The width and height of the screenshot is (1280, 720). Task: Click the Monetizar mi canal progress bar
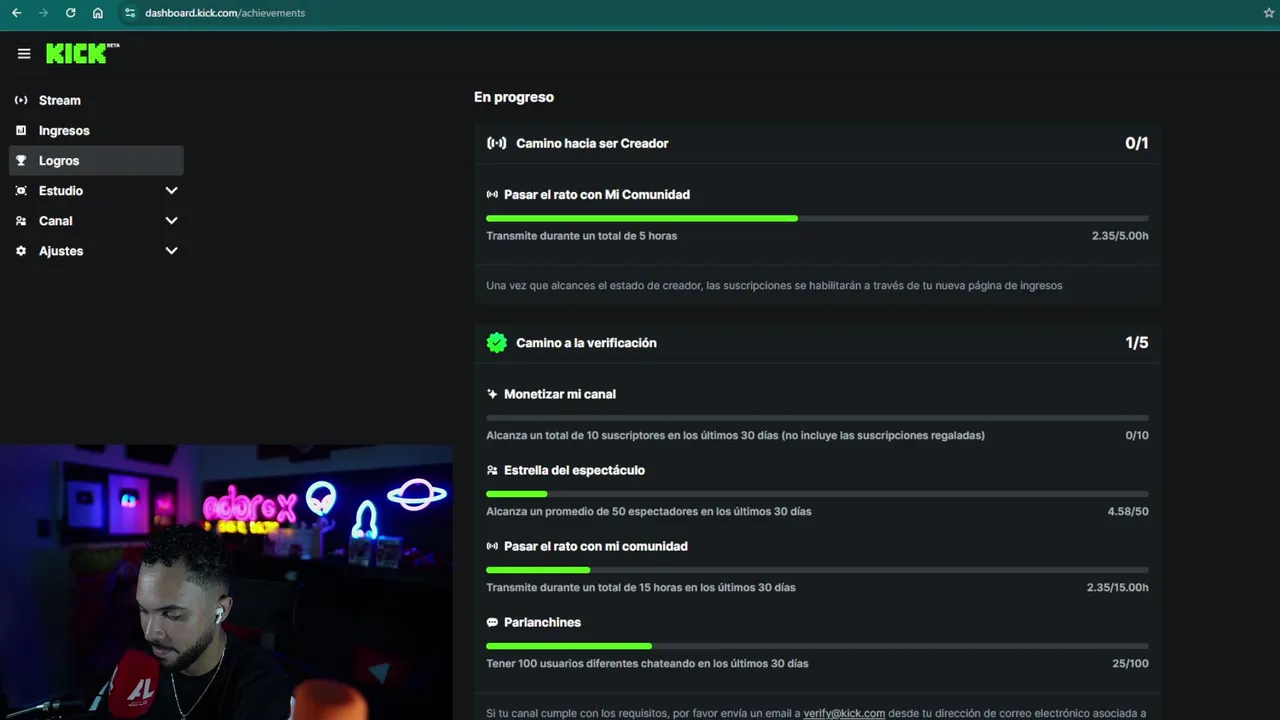(x=817, y=418)
